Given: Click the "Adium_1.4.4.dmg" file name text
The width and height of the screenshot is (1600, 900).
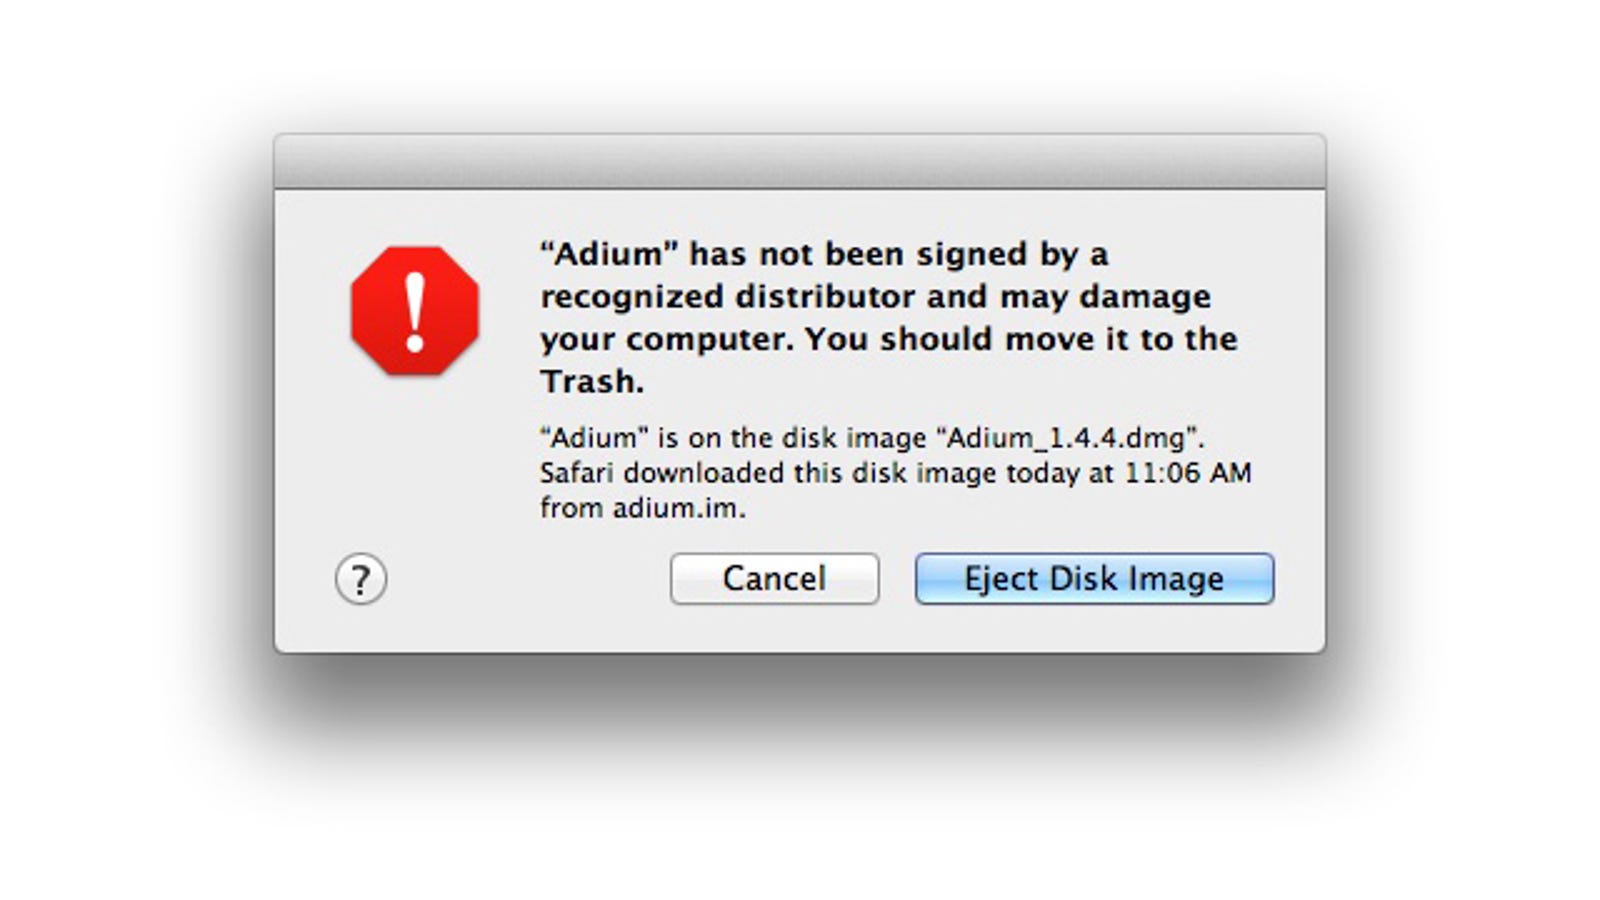Looking at the screenshot, I should (x=1071, y=438).
